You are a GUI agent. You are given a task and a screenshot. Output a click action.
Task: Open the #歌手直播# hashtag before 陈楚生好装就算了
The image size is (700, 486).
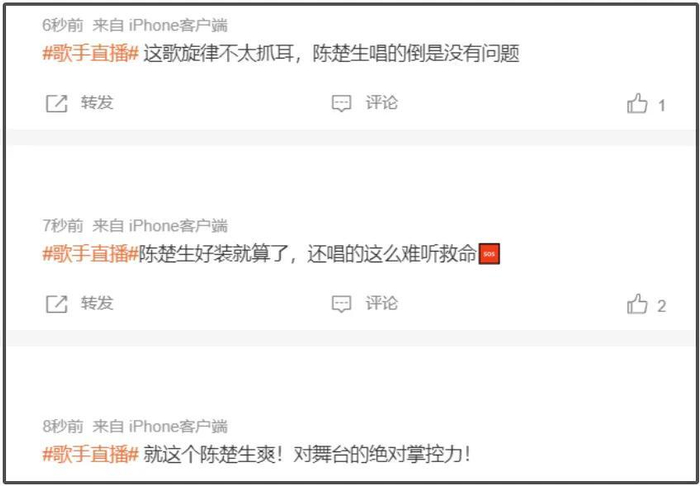pyautogui.click(x=91, y=254)
